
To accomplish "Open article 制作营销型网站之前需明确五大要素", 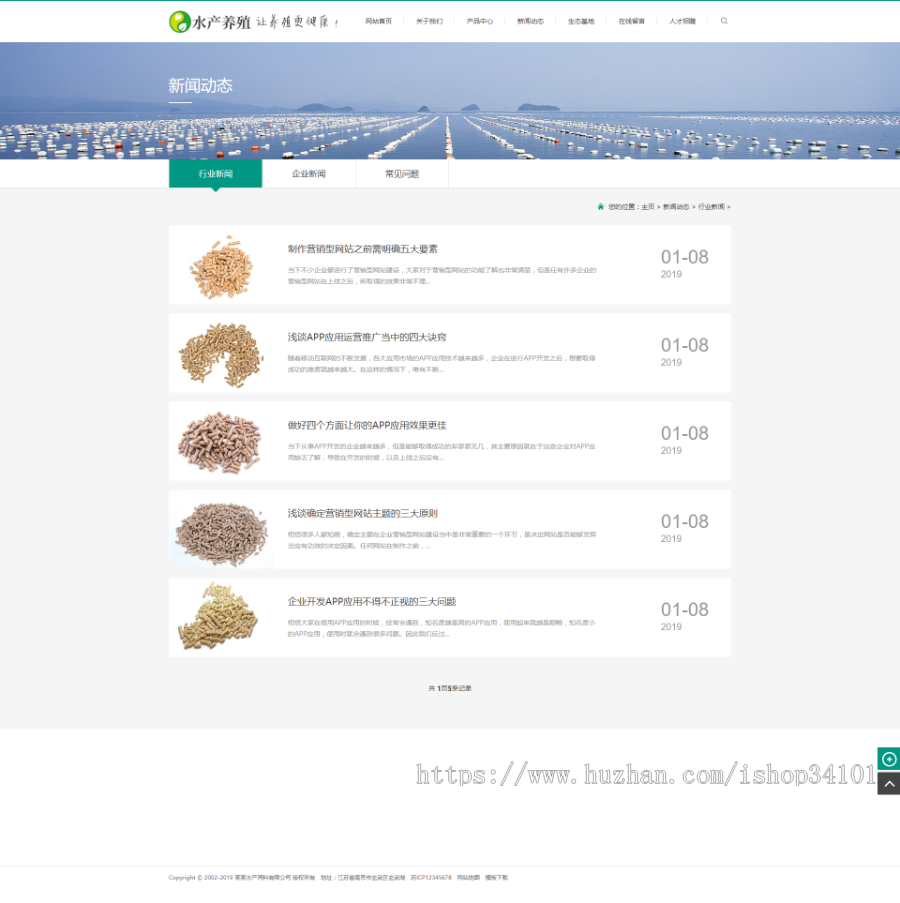I will click(x=362, y=249).
